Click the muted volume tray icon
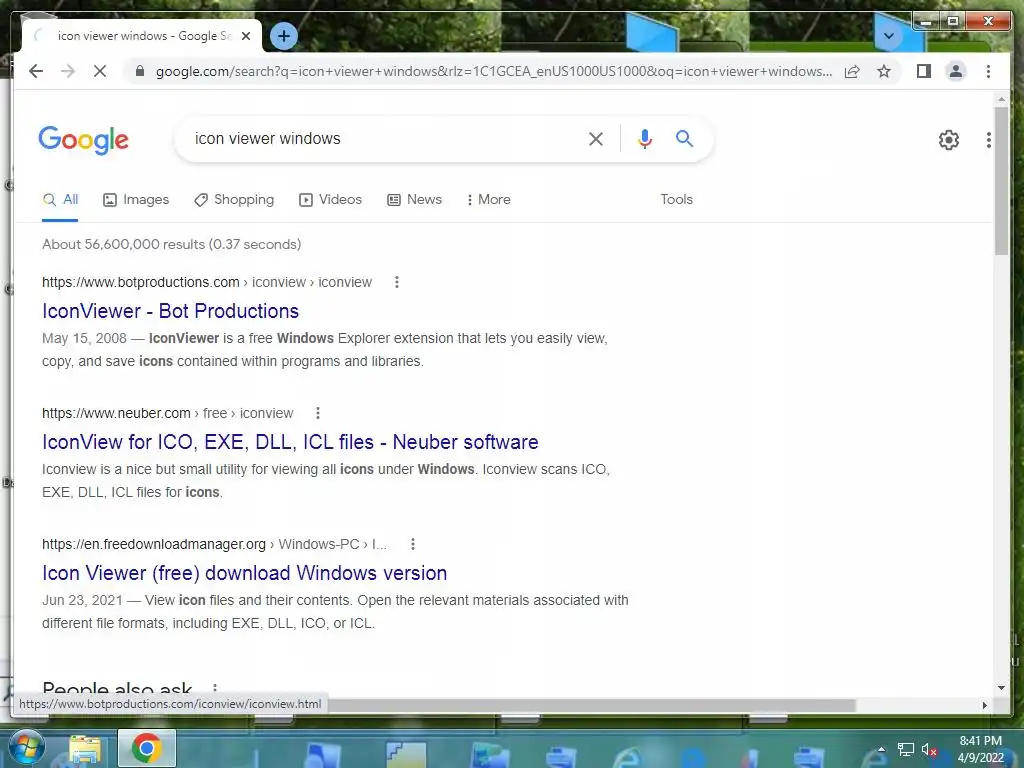1024x768 pixels. pyautogui.click(x=929, y=750)
